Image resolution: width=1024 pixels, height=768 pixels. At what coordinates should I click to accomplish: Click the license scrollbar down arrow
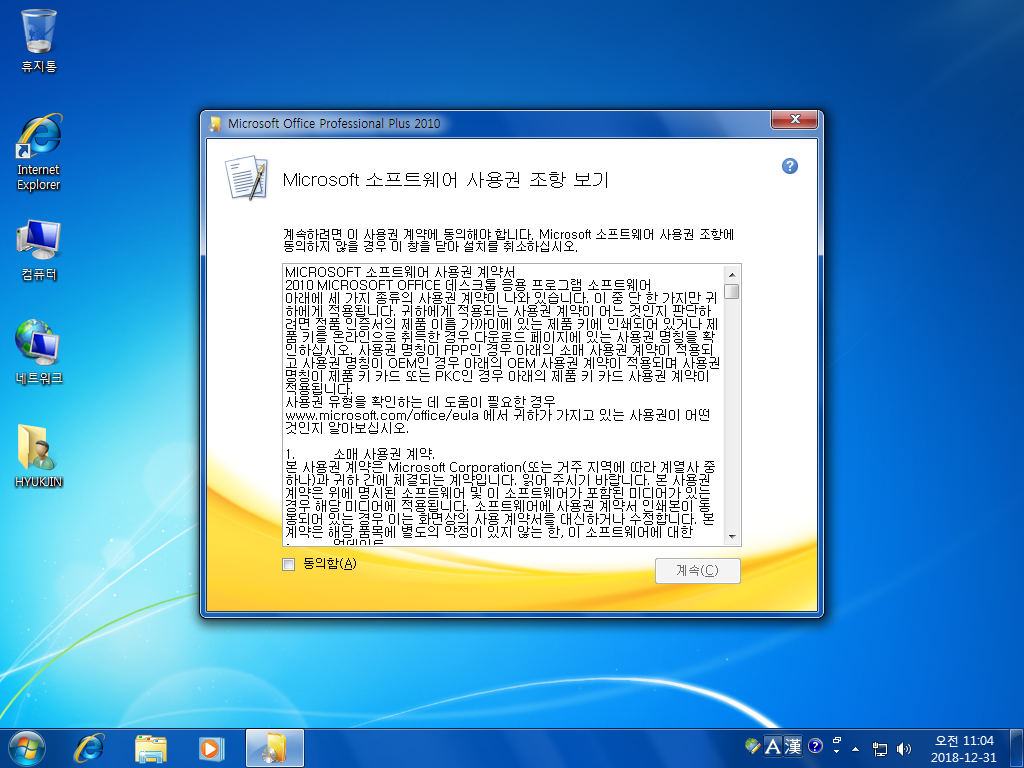coord(731,537)
